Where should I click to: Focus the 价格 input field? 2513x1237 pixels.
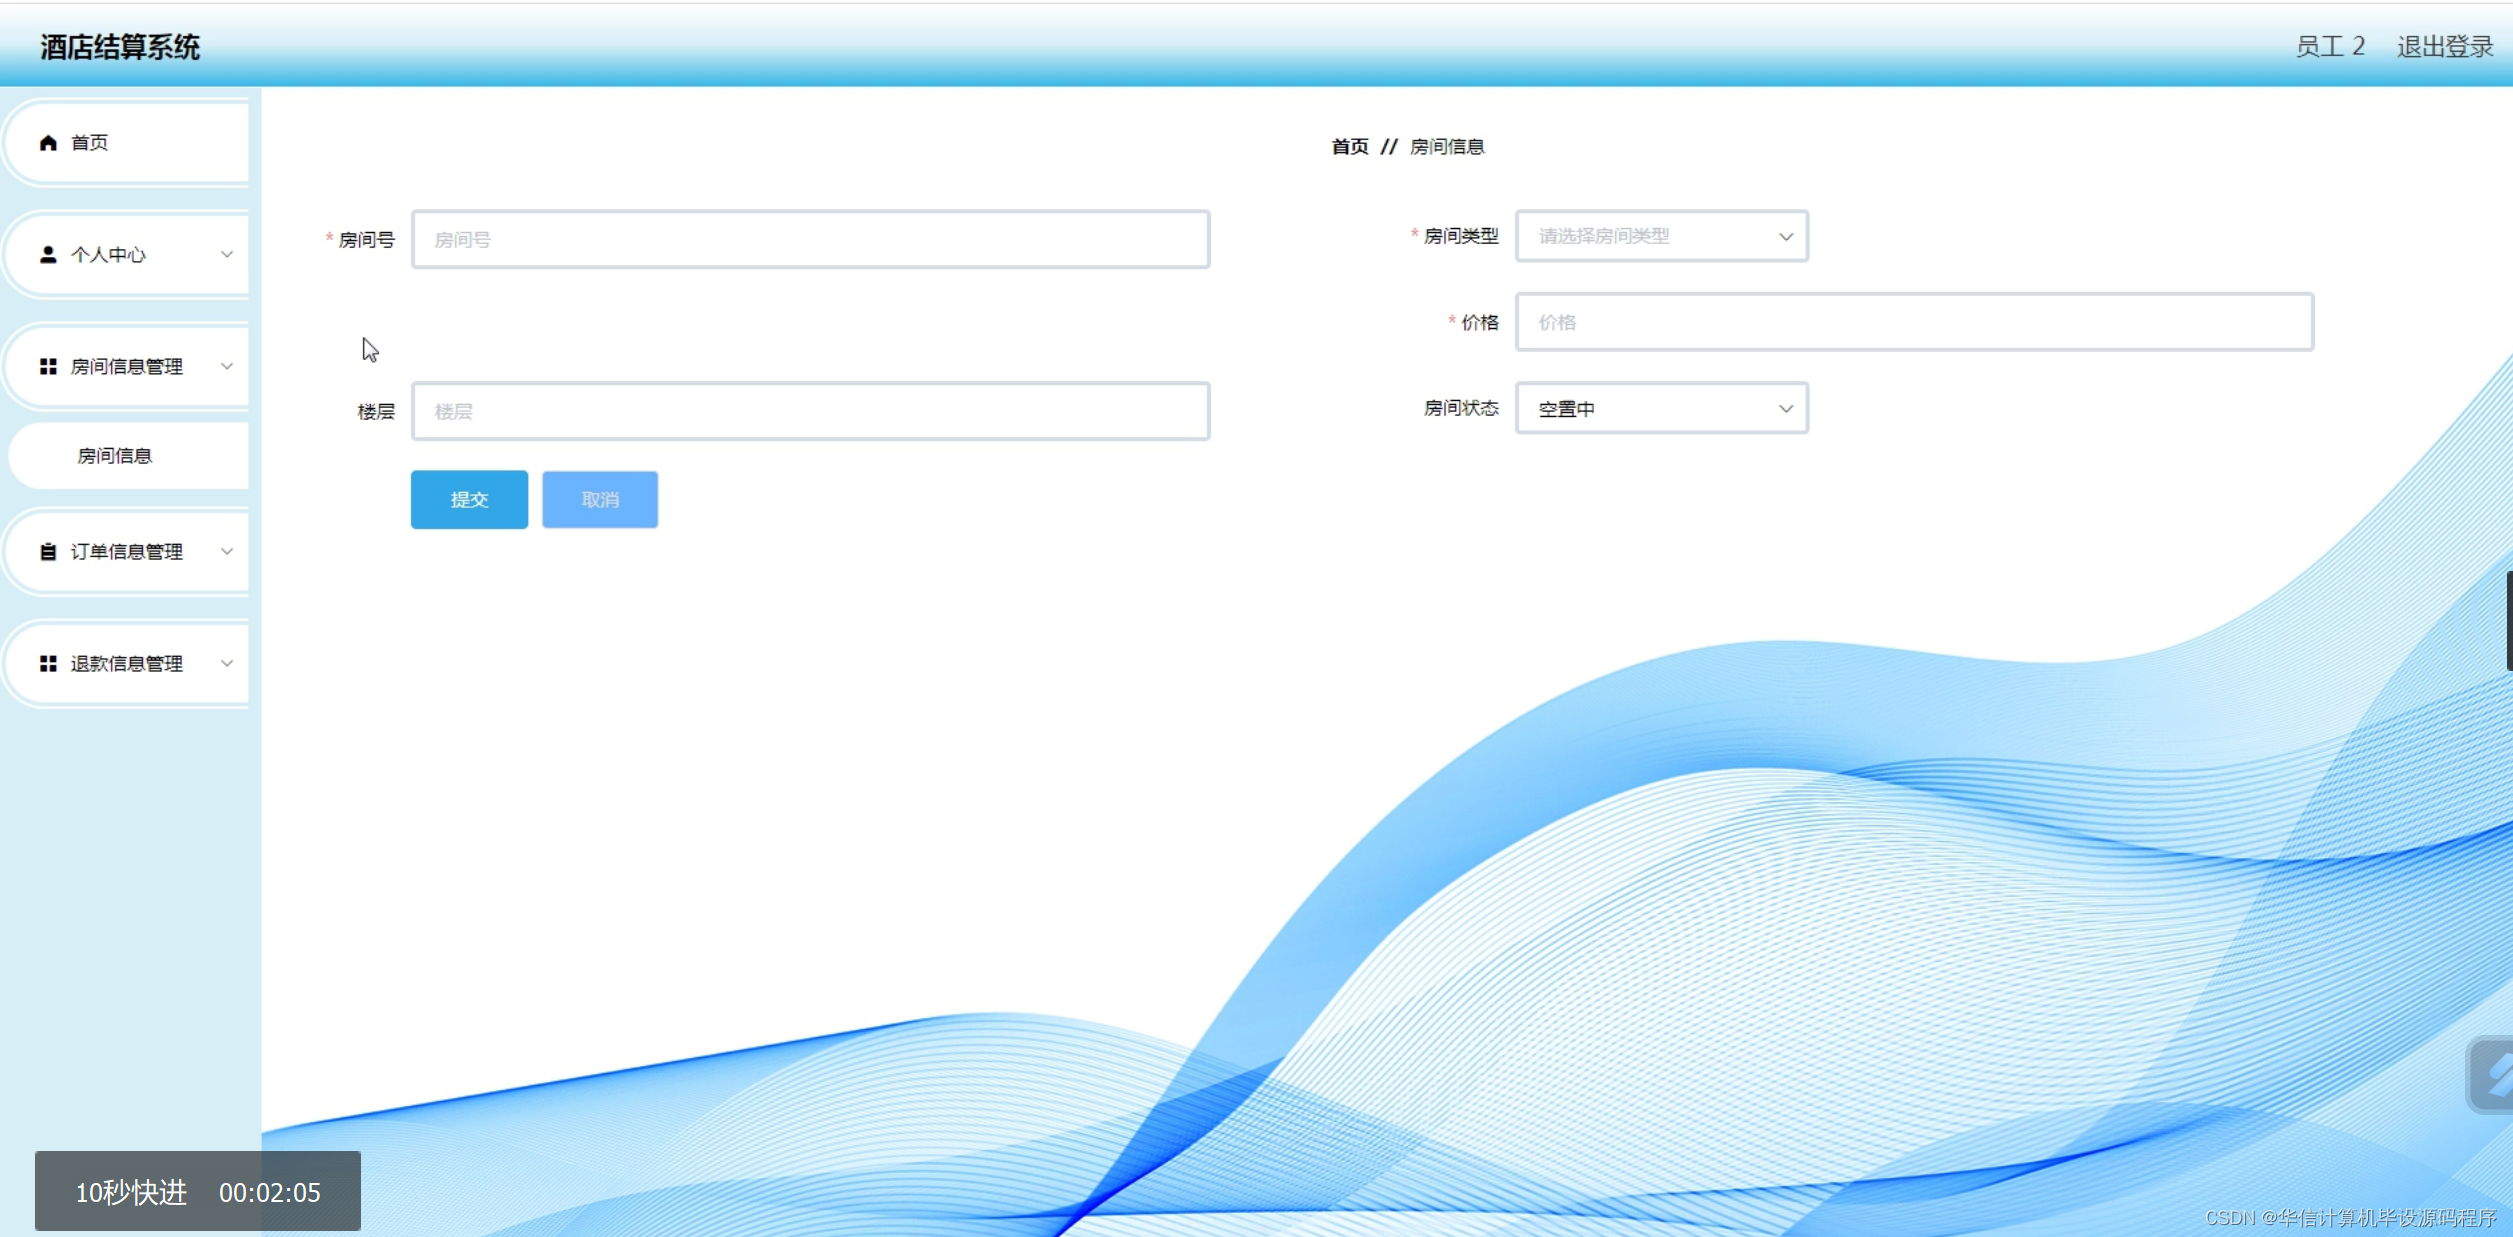(x=1914, y=322)
